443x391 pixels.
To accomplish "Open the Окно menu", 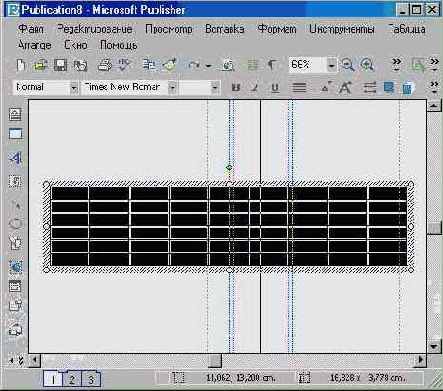I will coord(76,45).
